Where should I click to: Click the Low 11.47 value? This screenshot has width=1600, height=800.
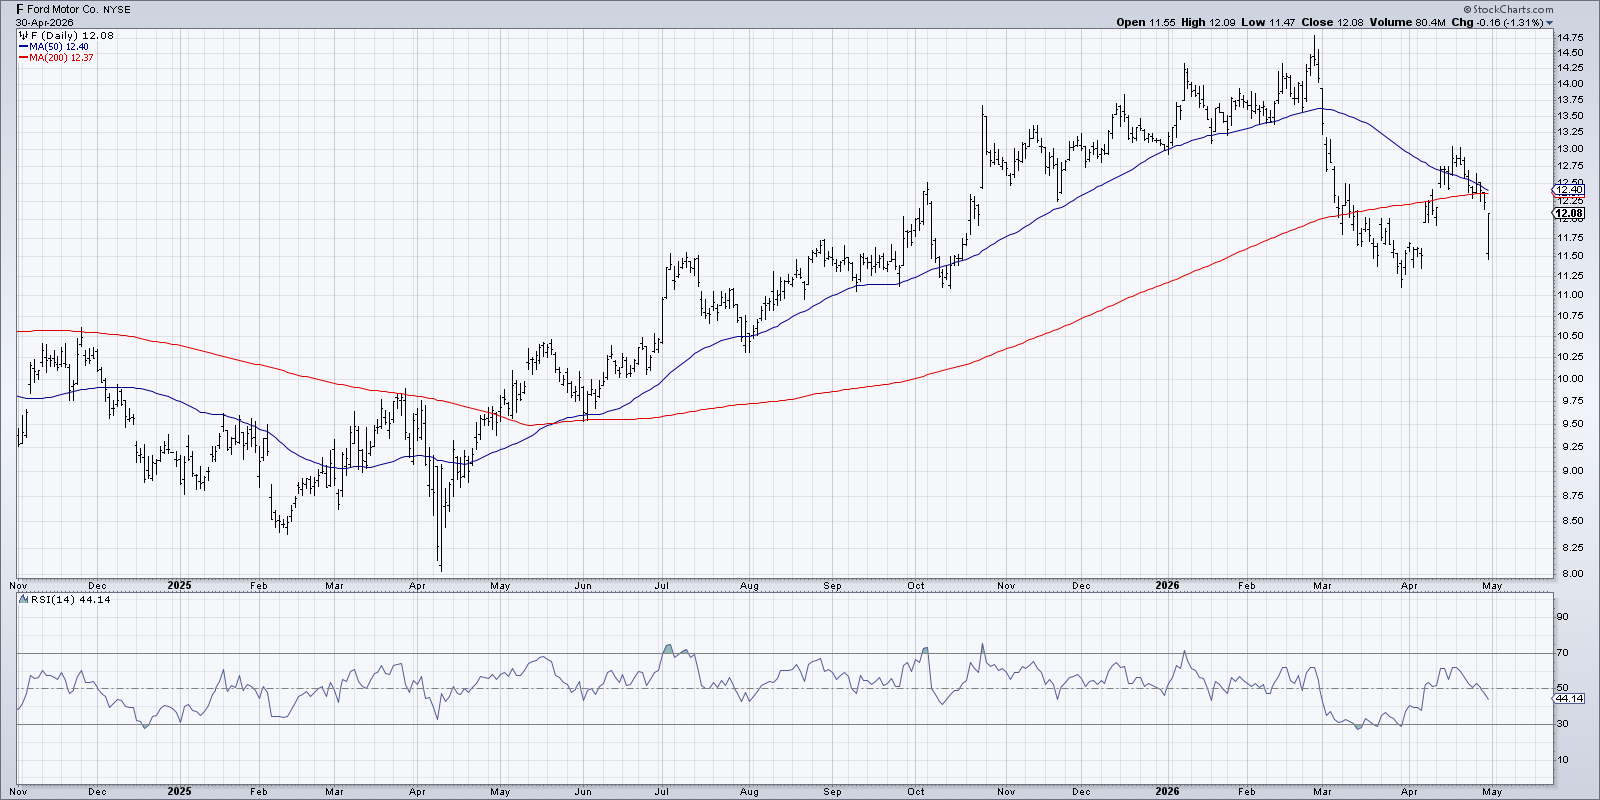click(x=1266, y=22)
